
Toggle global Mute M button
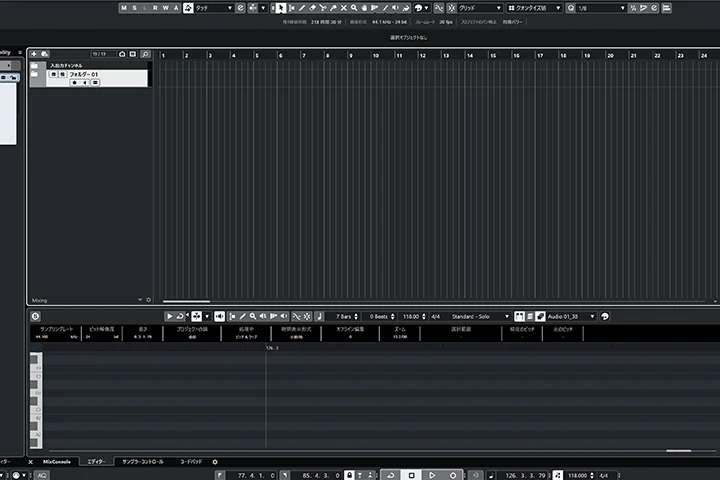(x=124, y=8)
